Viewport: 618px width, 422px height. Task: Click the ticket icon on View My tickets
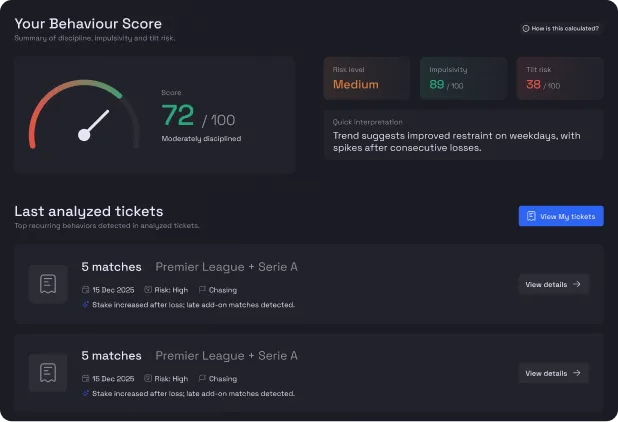coord(531,216)
